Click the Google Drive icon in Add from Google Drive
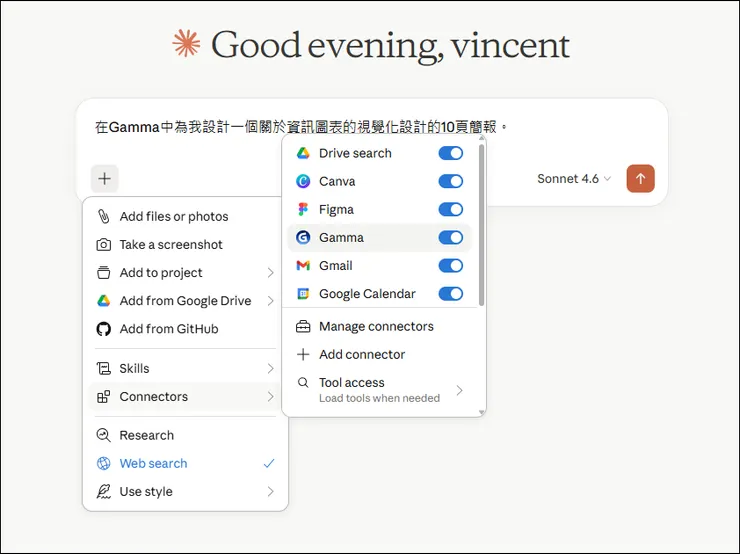The width and height of the screenshot is (740, 554). coord(103,301)
